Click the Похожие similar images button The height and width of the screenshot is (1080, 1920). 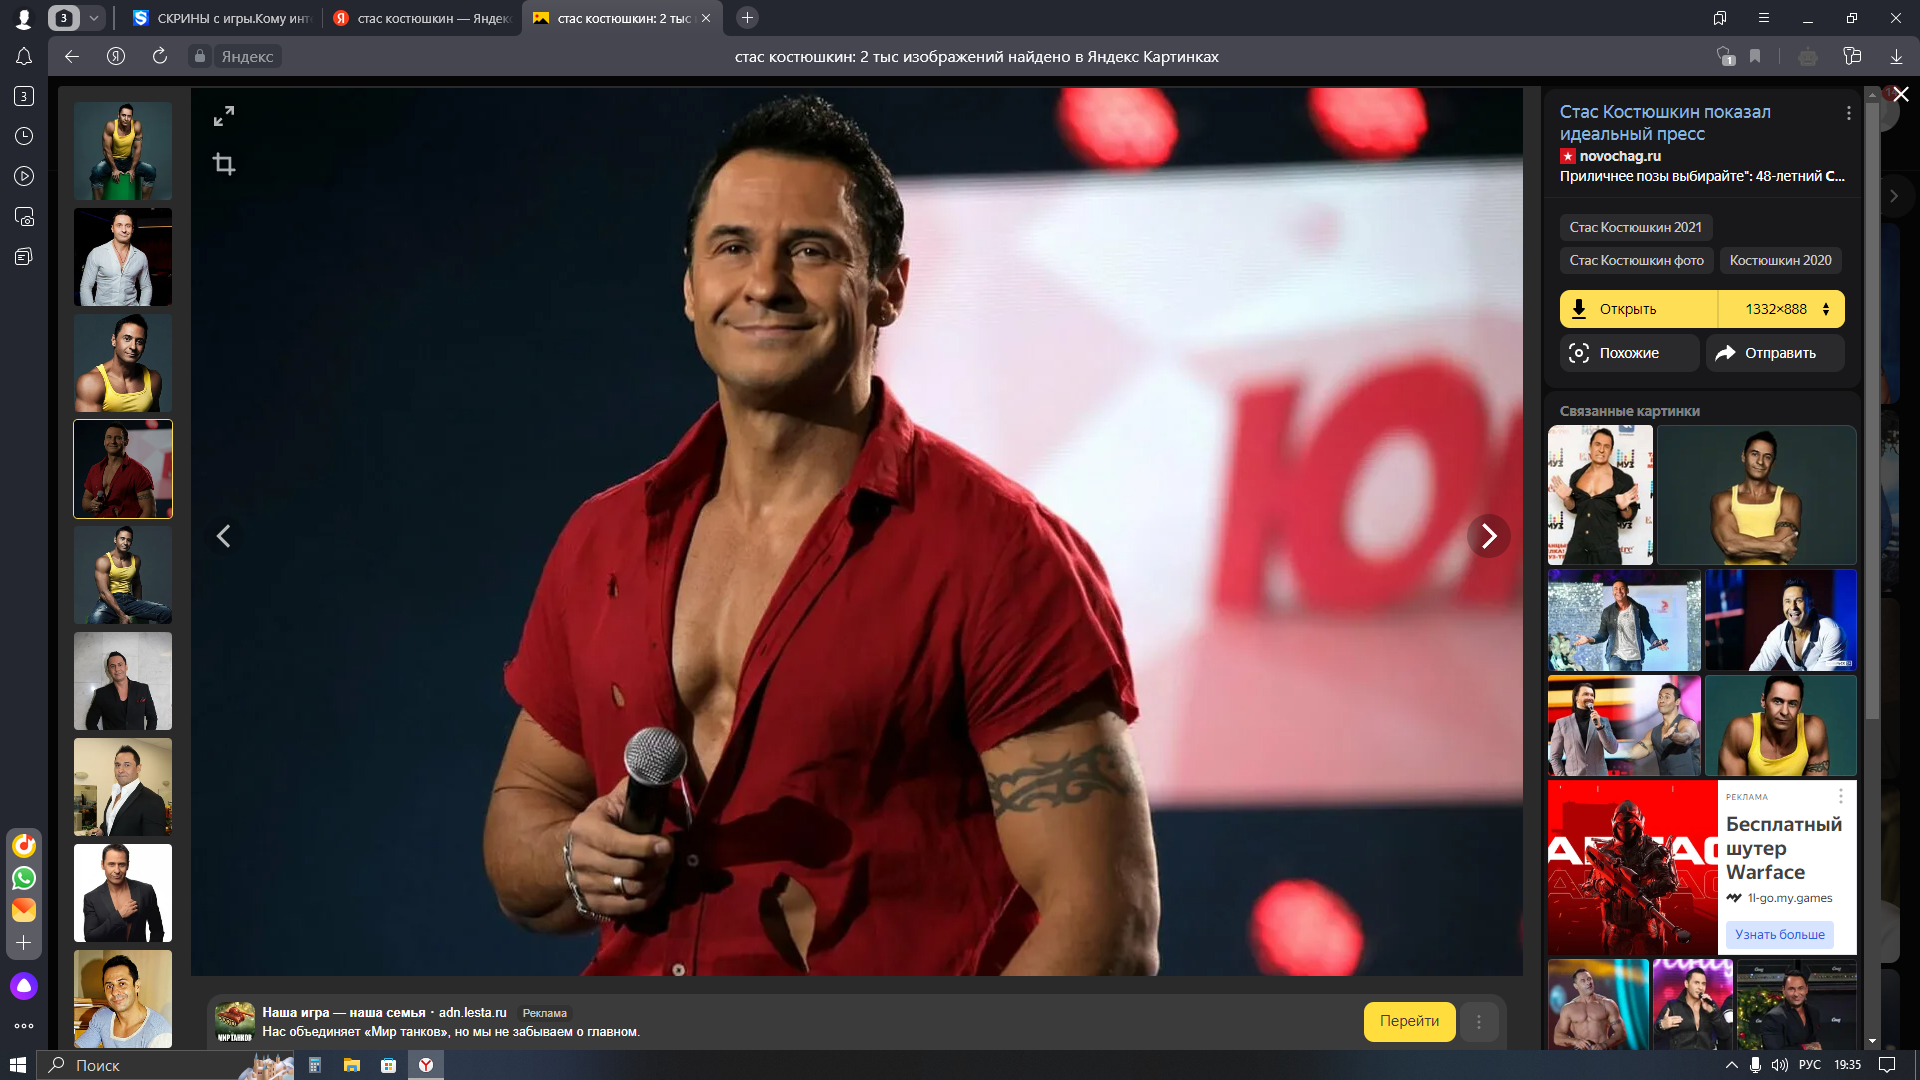(x=1628, y=353)
